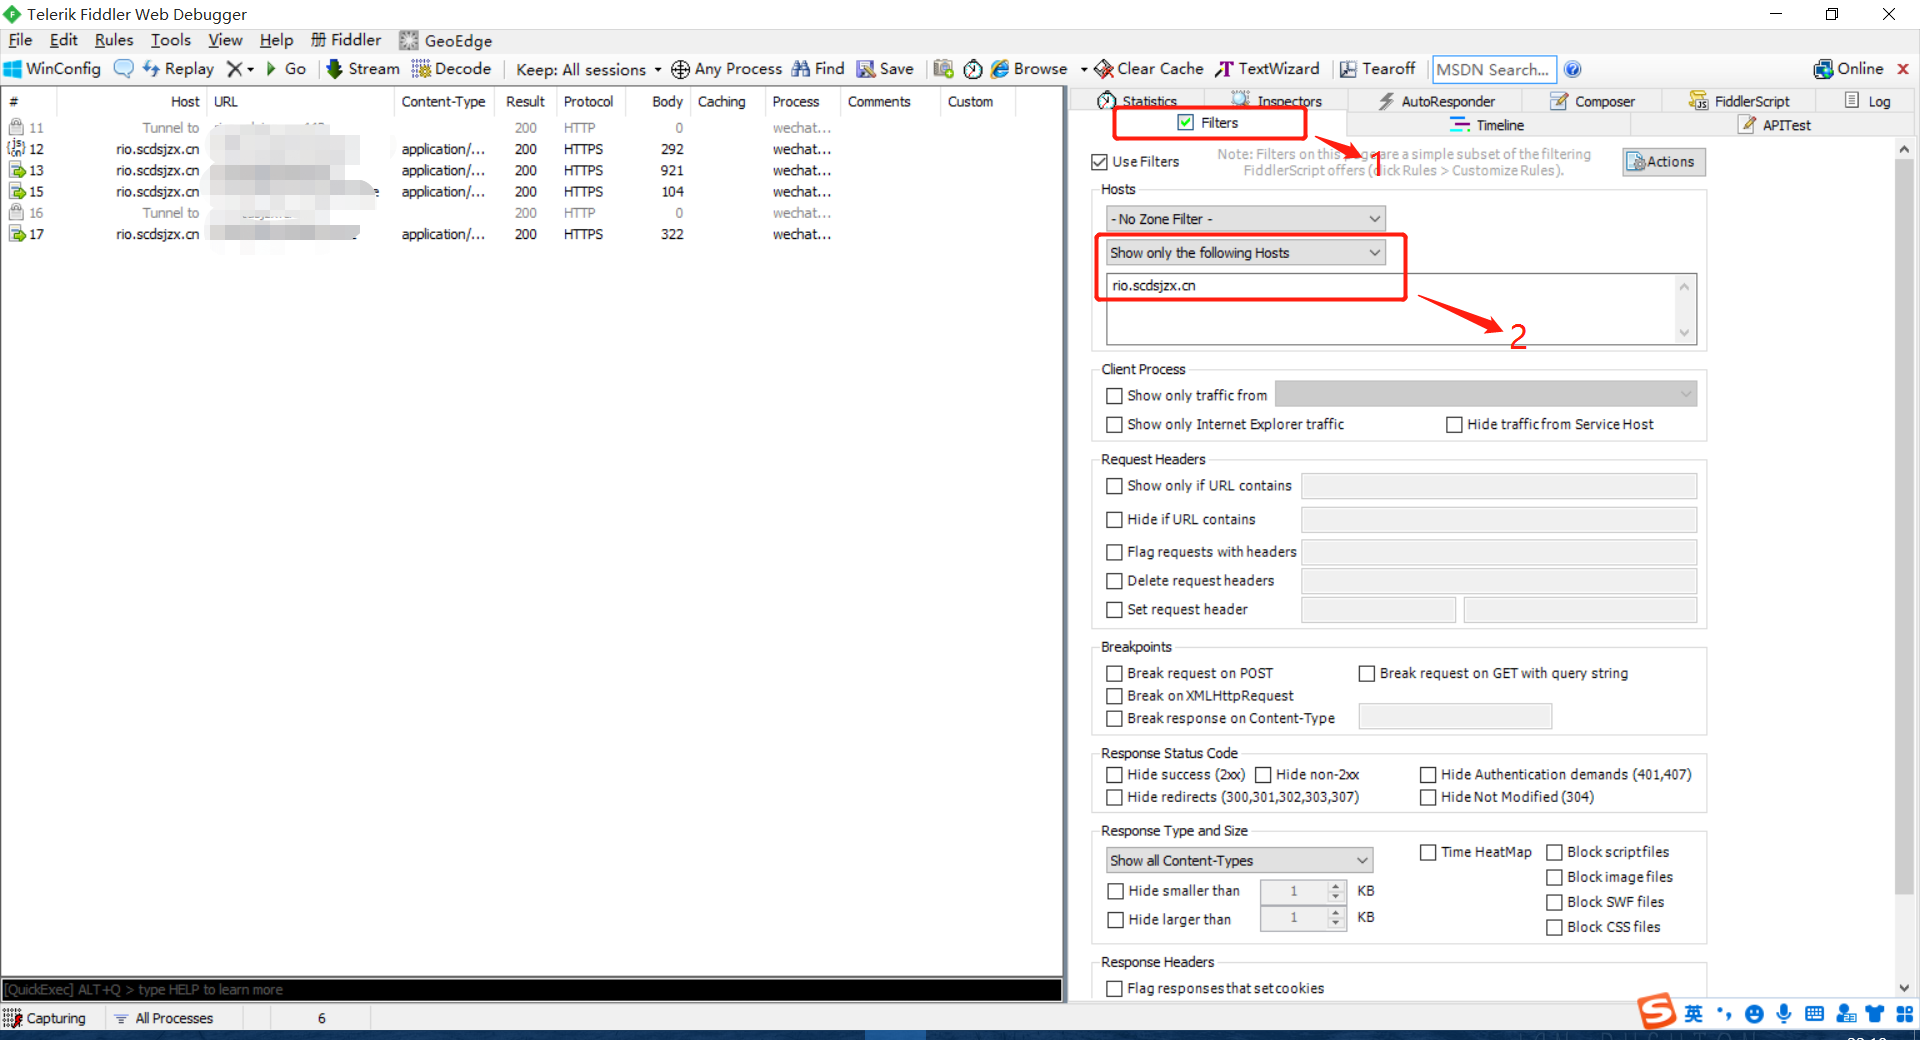The height and width of the screenshot is (1040, 1920).
Task: Uncheck the Use Filters checkbox
Action: (1100, 162)
